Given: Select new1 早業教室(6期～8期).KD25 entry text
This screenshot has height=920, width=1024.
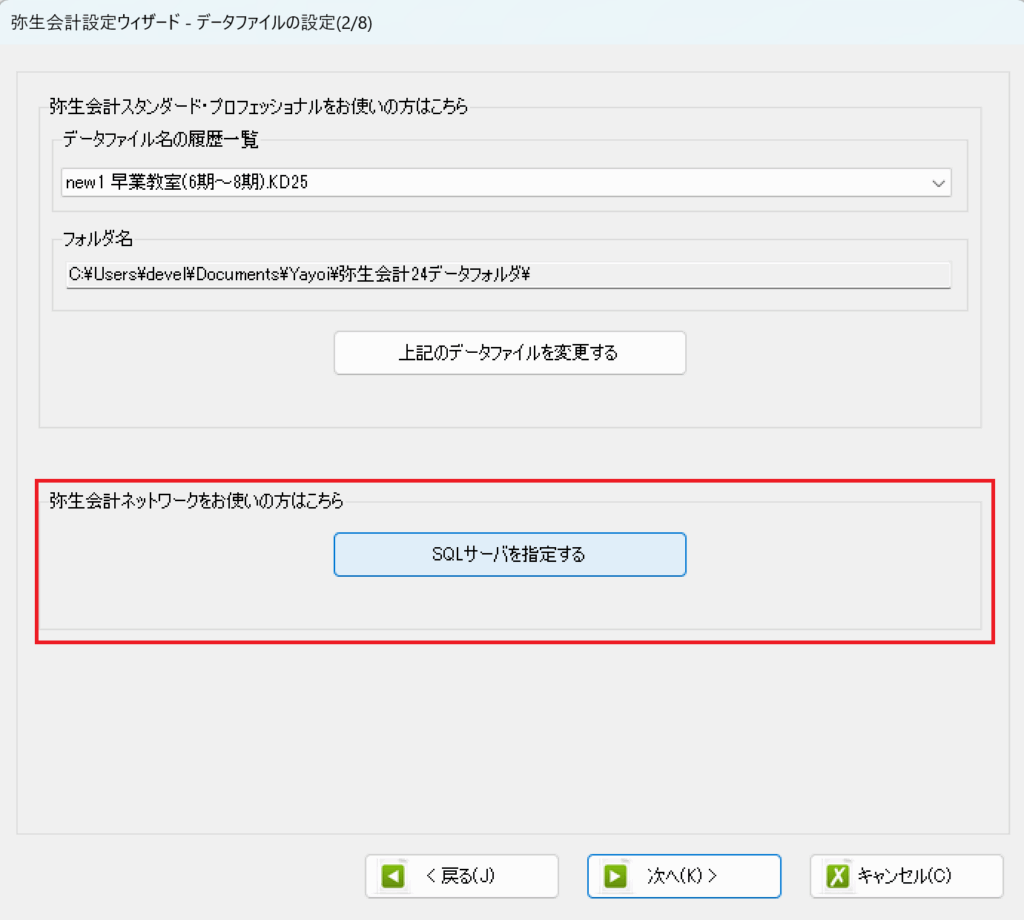Looking at the screenshot, I should pos(187,182).
